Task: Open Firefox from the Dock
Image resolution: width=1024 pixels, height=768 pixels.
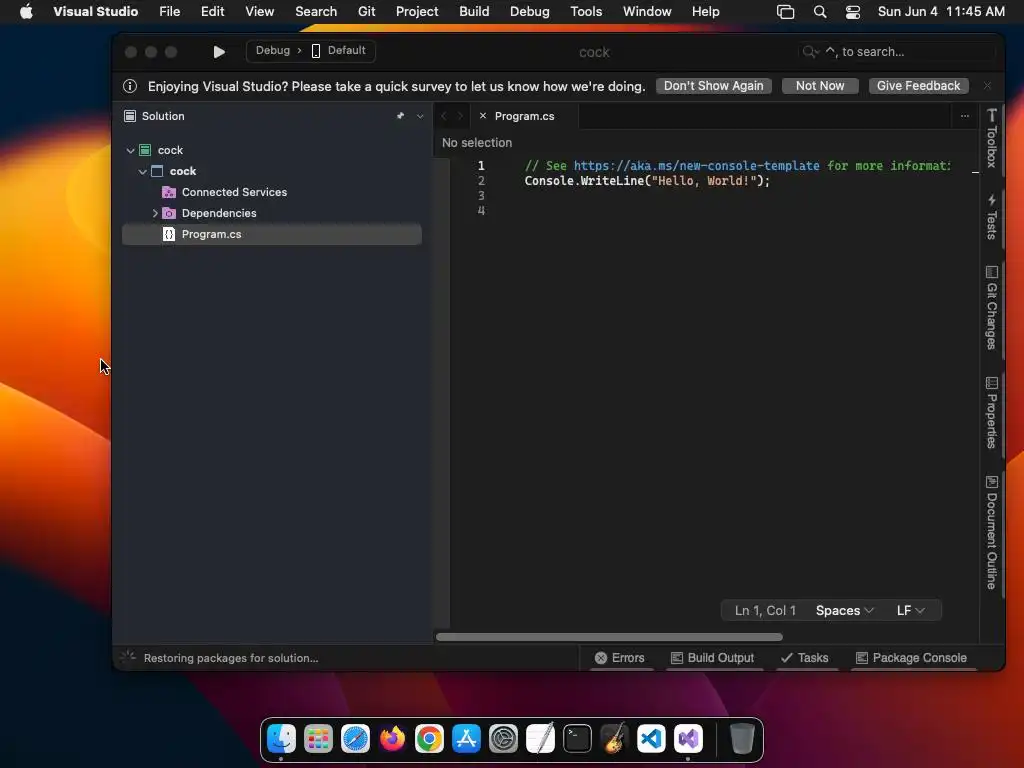Action: [392, 739]
